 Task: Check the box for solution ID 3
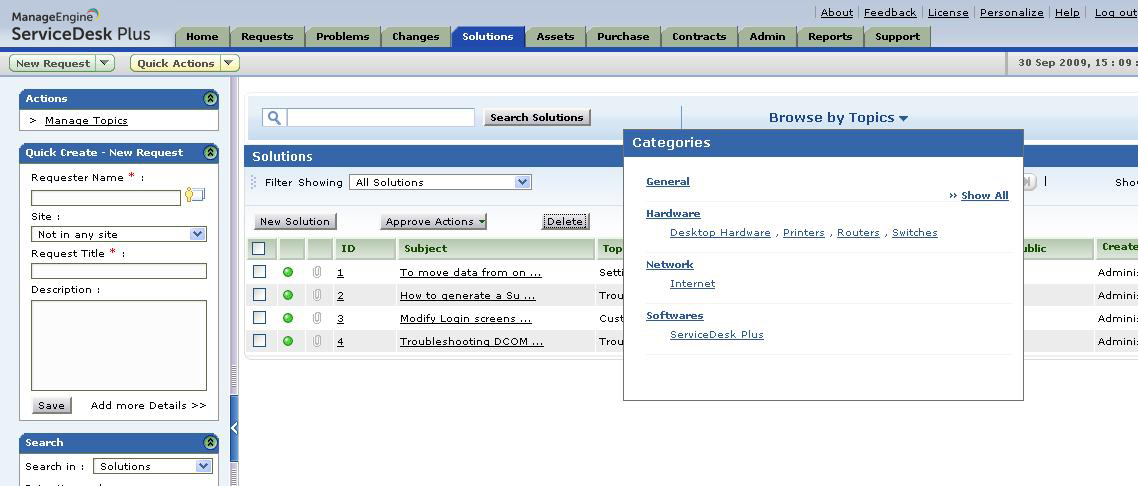point(259,317)
